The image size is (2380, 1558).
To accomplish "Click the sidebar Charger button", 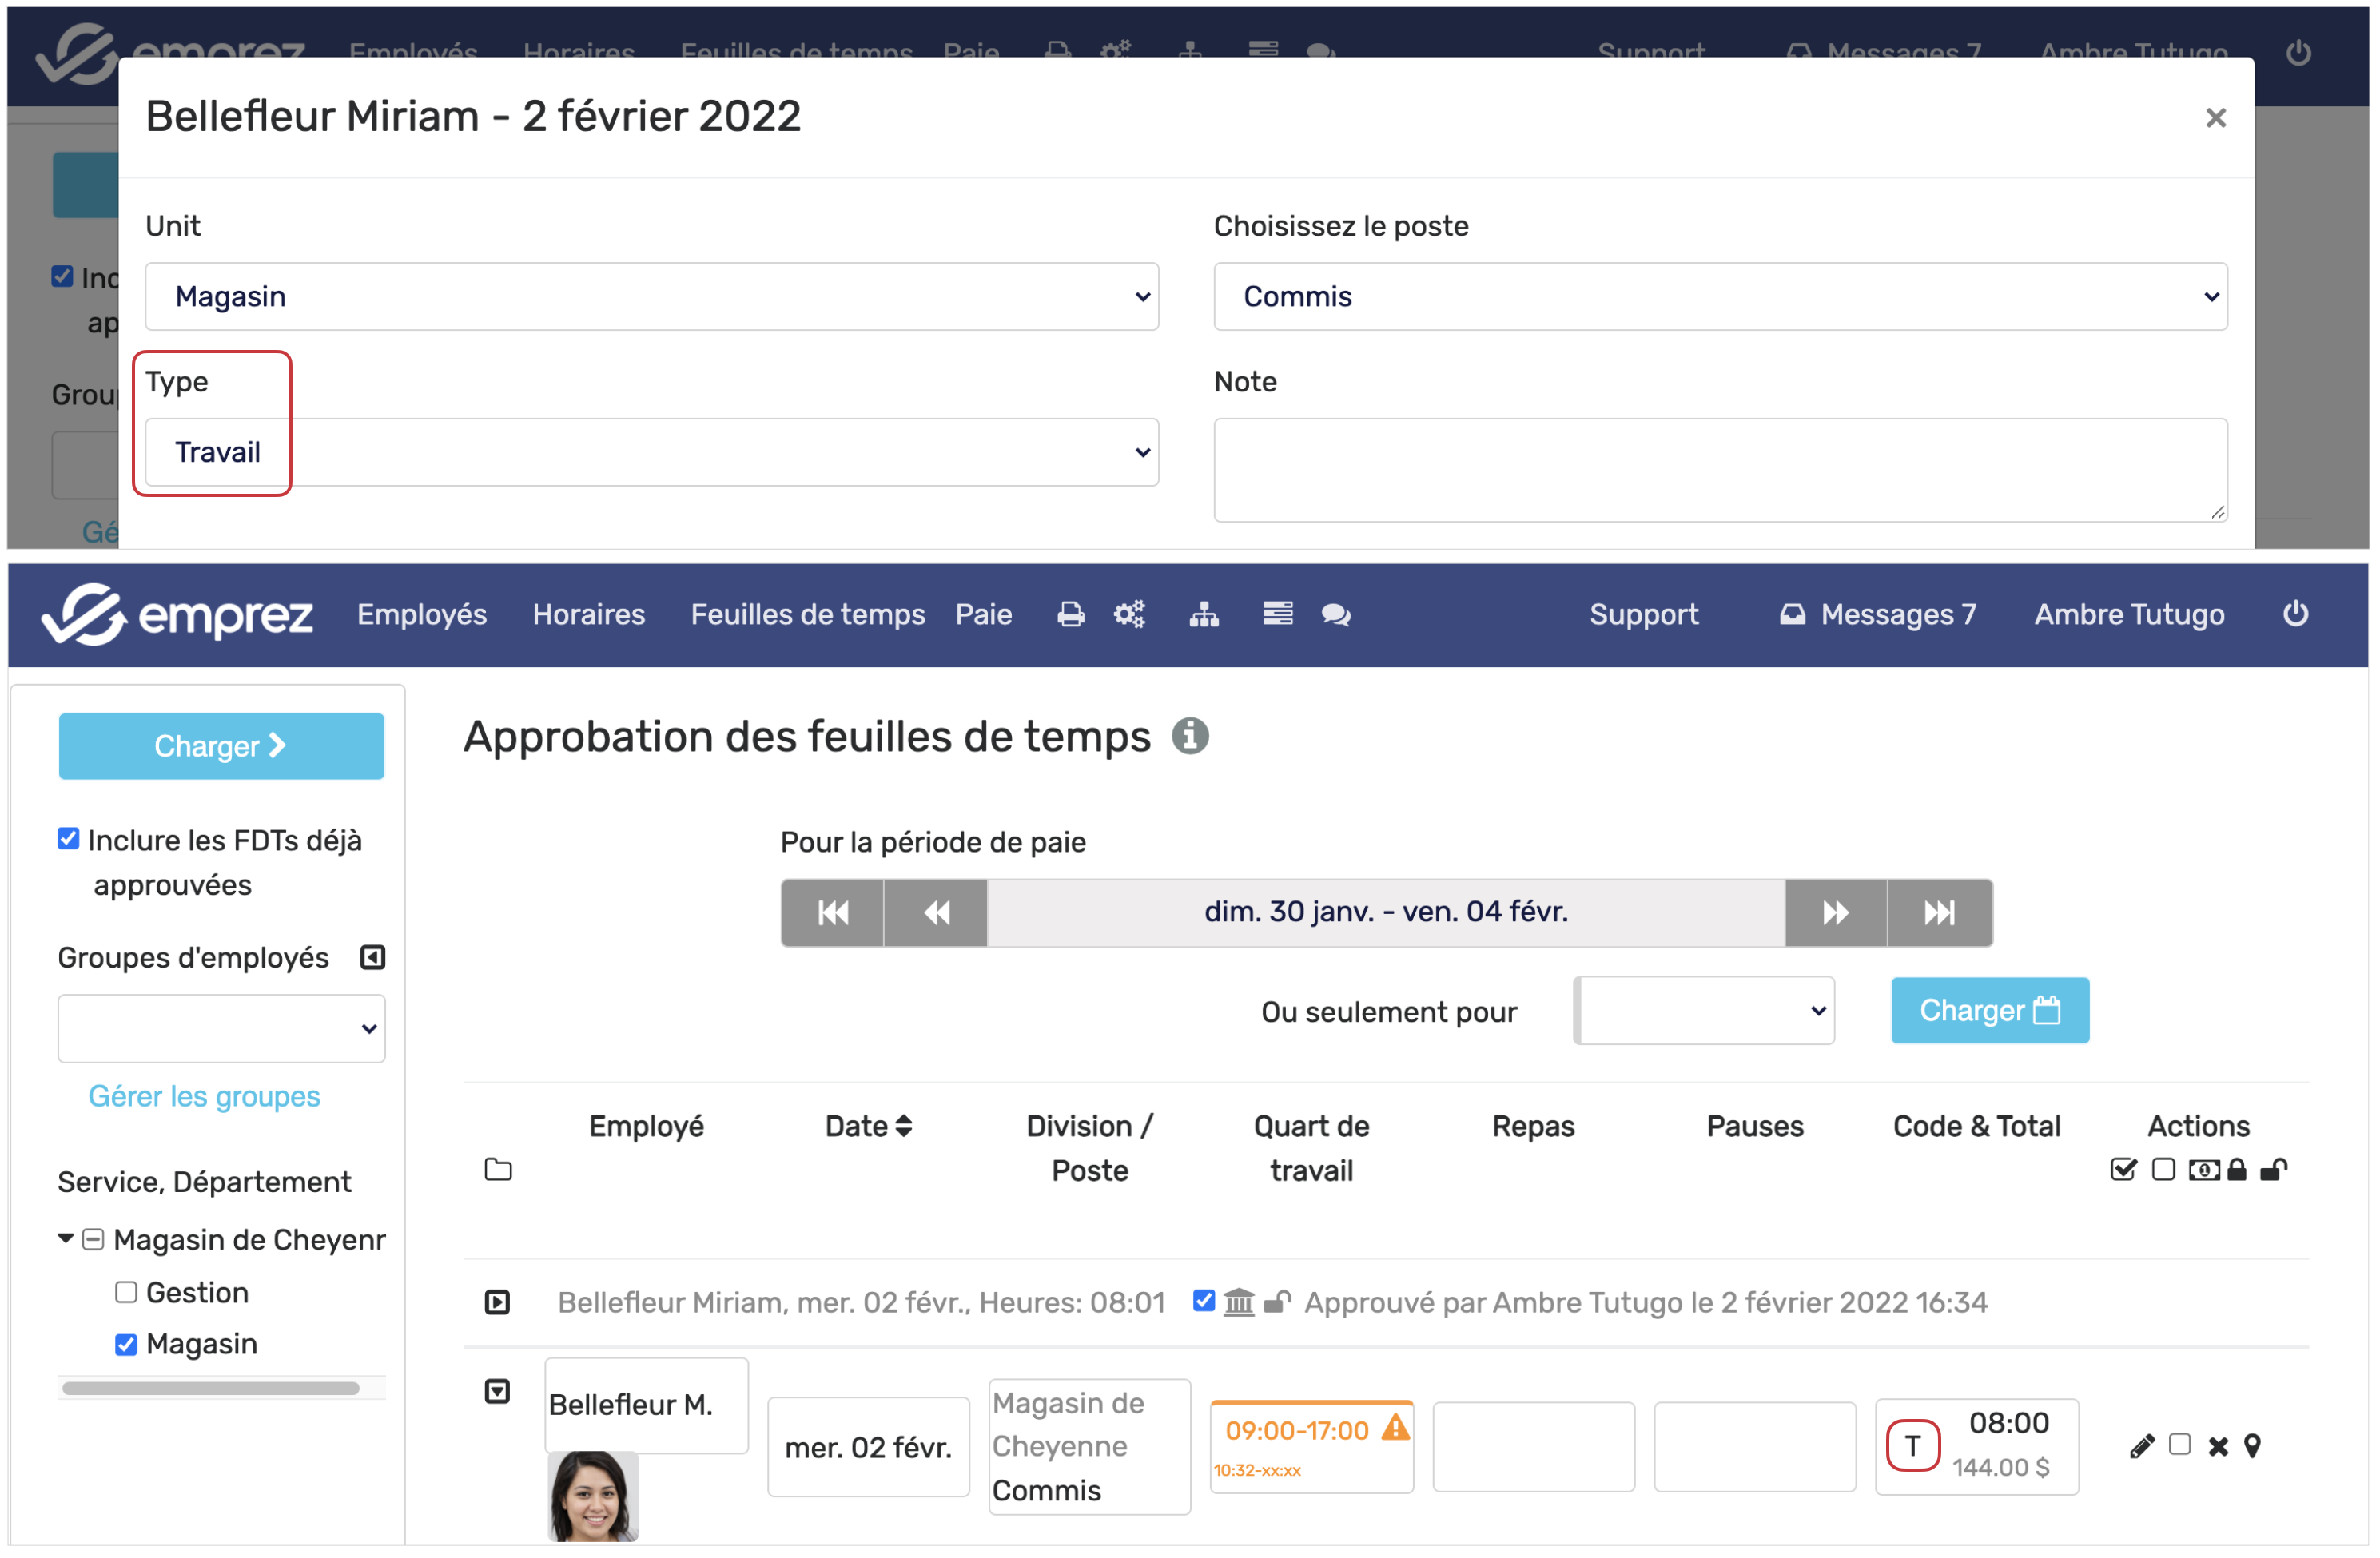I will [x=221, y=746].
